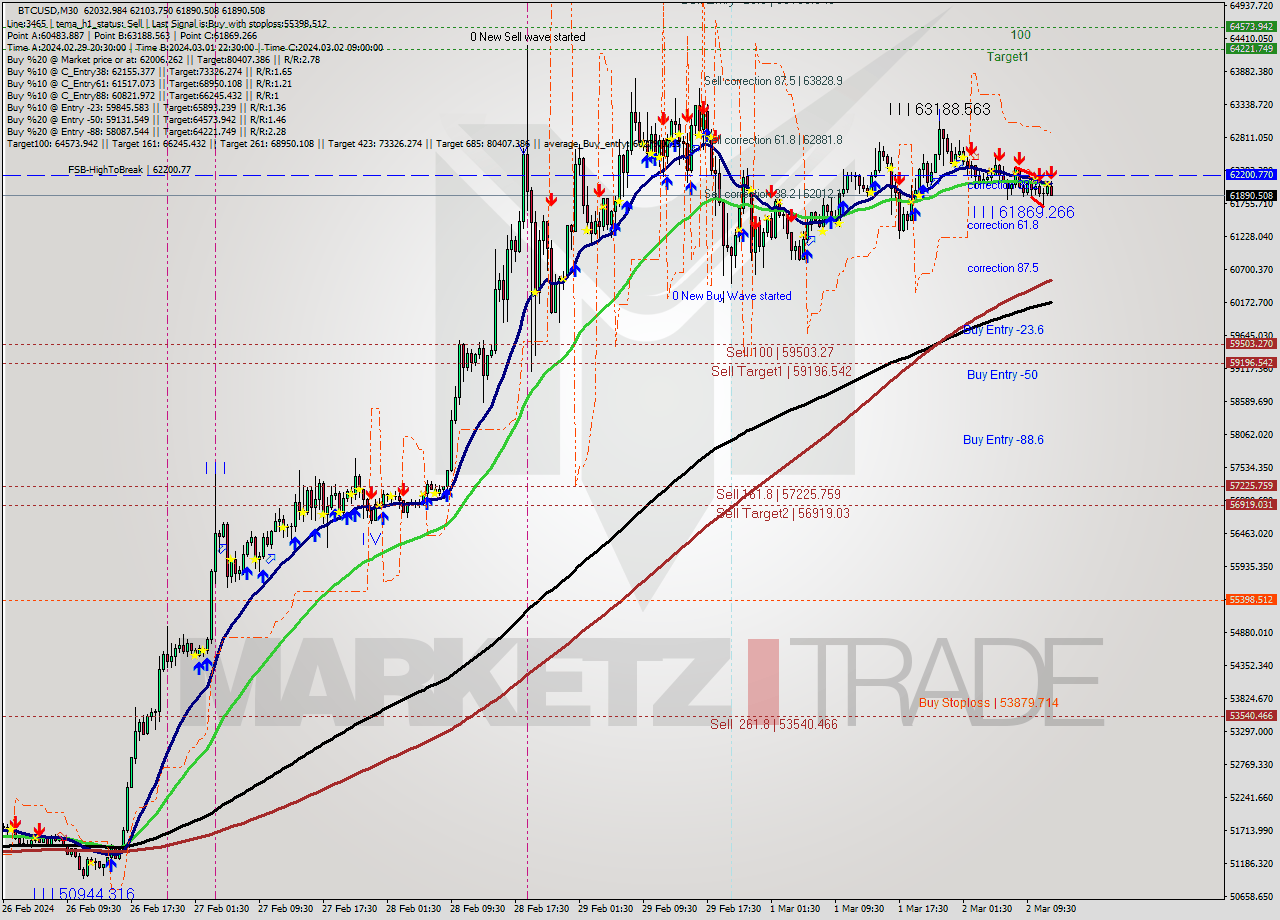Viewport: 1280px width, 920px height.
Task: Click the '28 Feb 17:30' time axis label
Action: pos(541,909)
